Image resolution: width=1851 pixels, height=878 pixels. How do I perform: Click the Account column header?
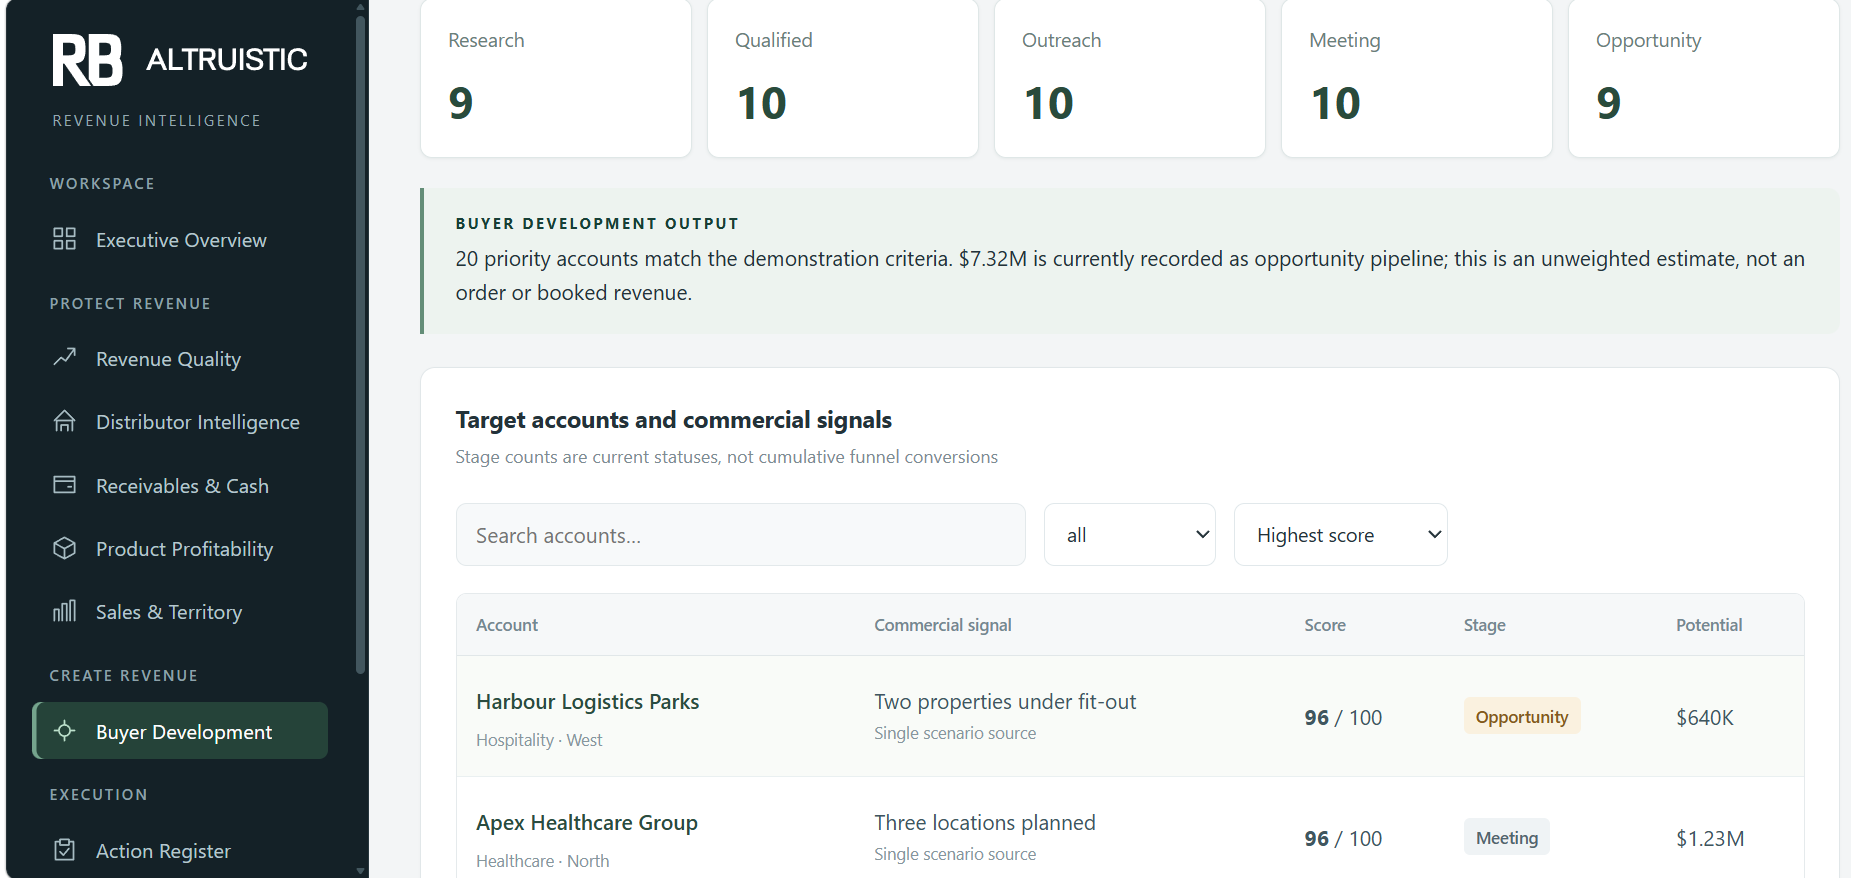point(507,625)
